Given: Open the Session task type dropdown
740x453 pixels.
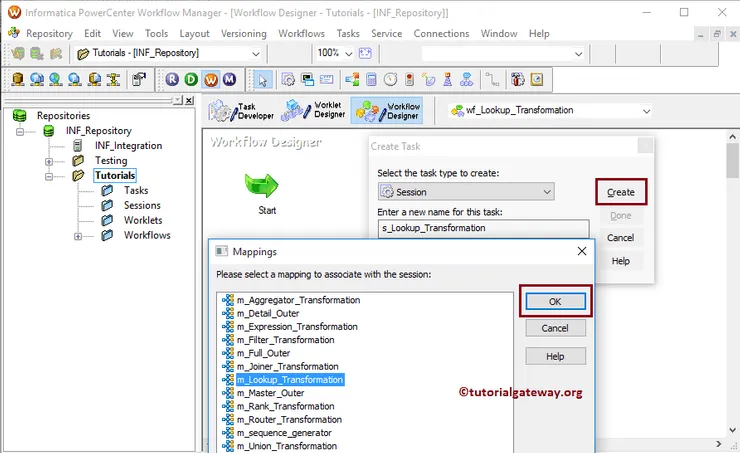Looking at the screenshot, I should 547,192.
